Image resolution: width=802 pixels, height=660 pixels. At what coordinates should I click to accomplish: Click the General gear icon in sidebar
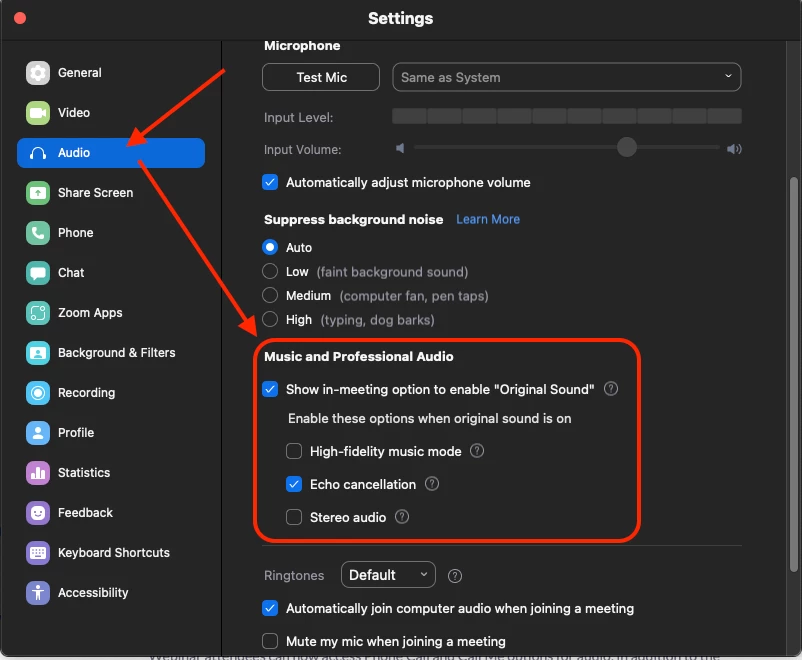coord(38,73)
